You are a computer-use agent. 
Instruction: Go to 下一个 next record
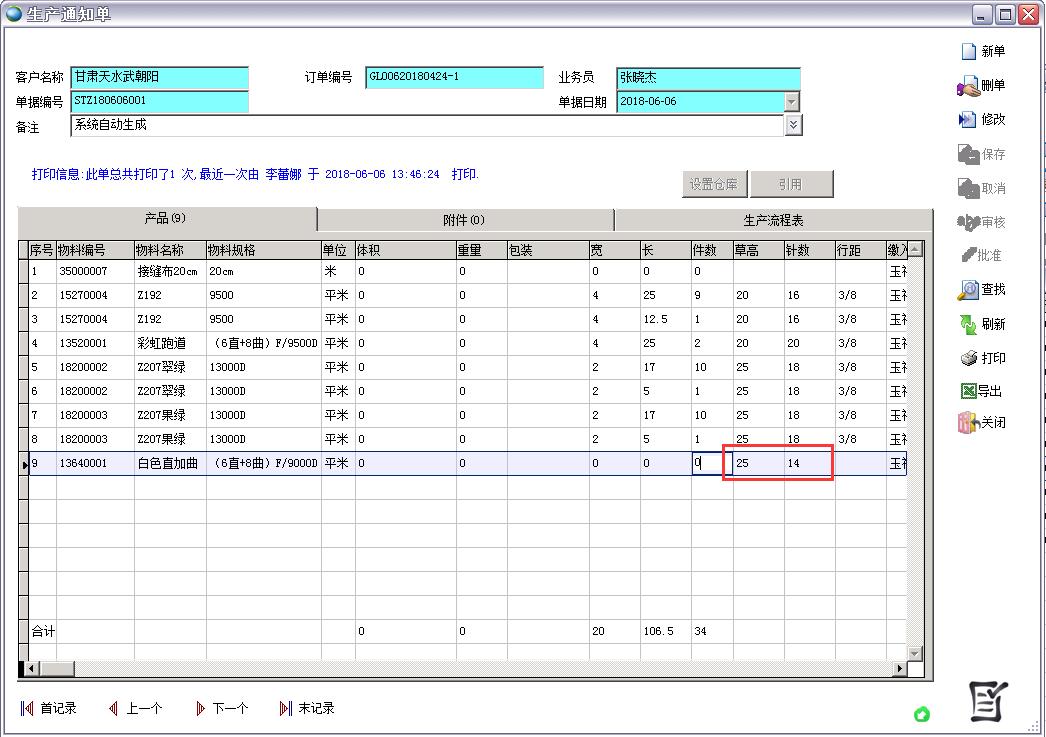(222, 709)
